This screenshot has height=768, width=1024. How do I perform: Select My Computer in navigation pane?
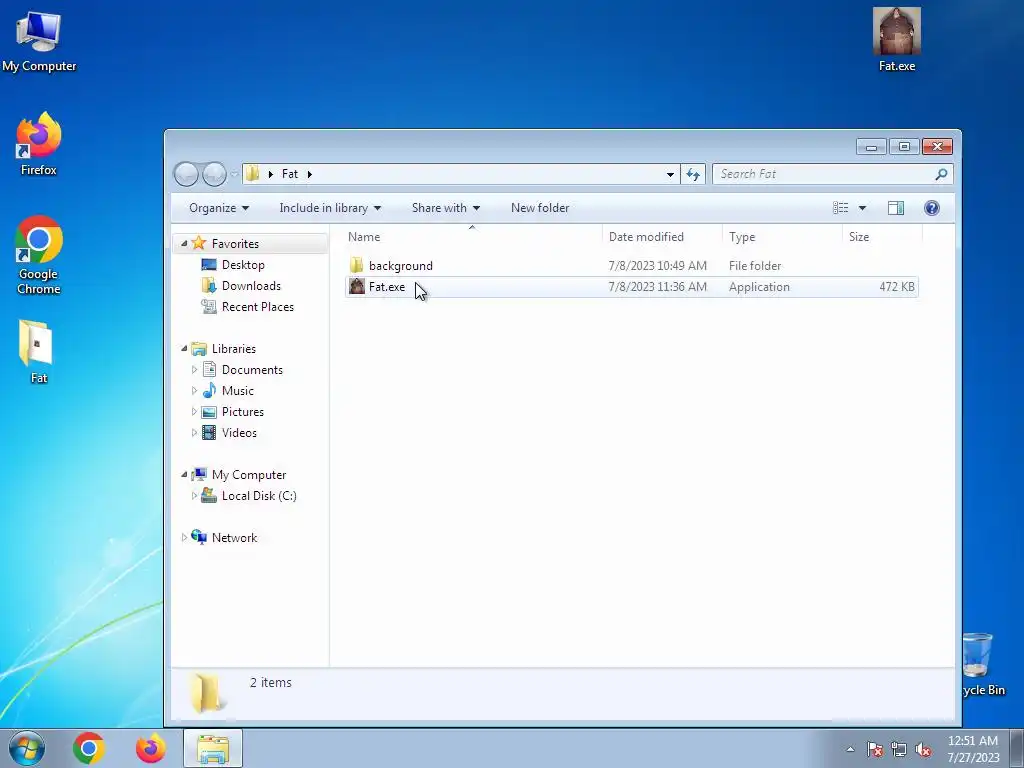[249, 475]
